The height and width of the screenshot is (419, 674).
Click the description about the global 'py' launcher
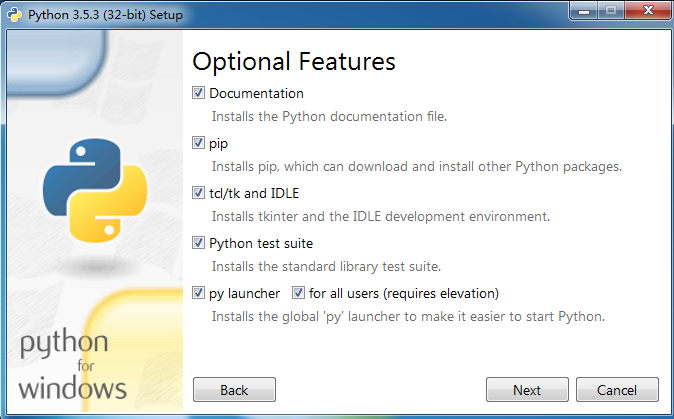coord(409,316)
